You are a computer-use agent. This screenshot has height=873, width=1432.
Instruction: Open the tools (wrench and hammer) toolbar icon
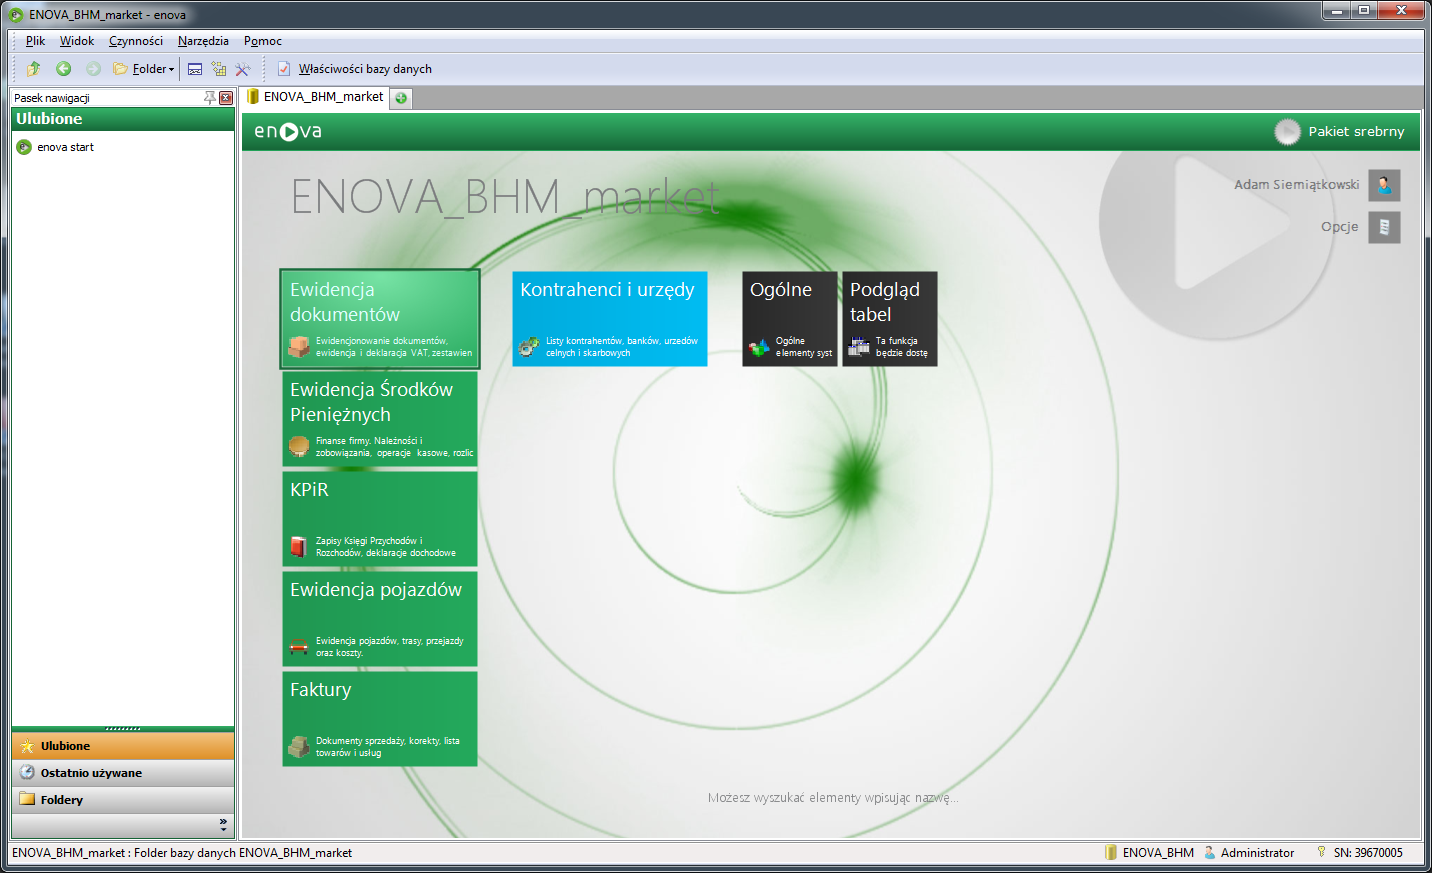click(x=243, y=68)
